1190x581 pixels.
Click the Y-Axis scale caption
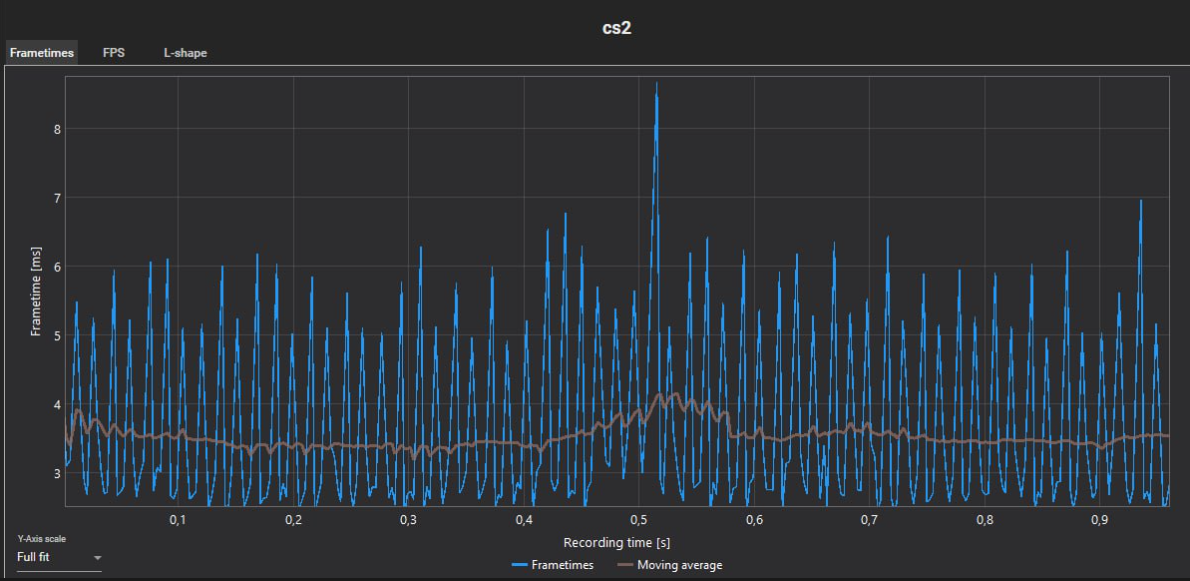click(x=41, y=539)
